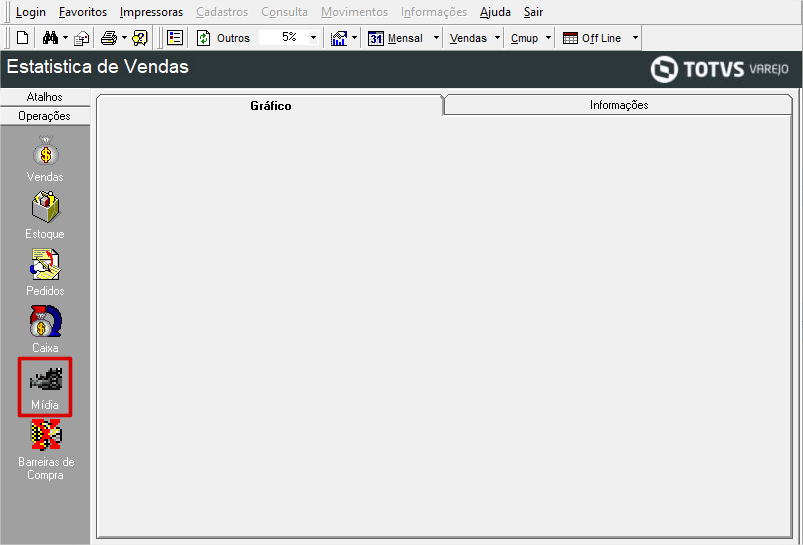Viewport: 803px width, 545px height.
Task: Click the Estoque sidebar label
Action: 45,234
